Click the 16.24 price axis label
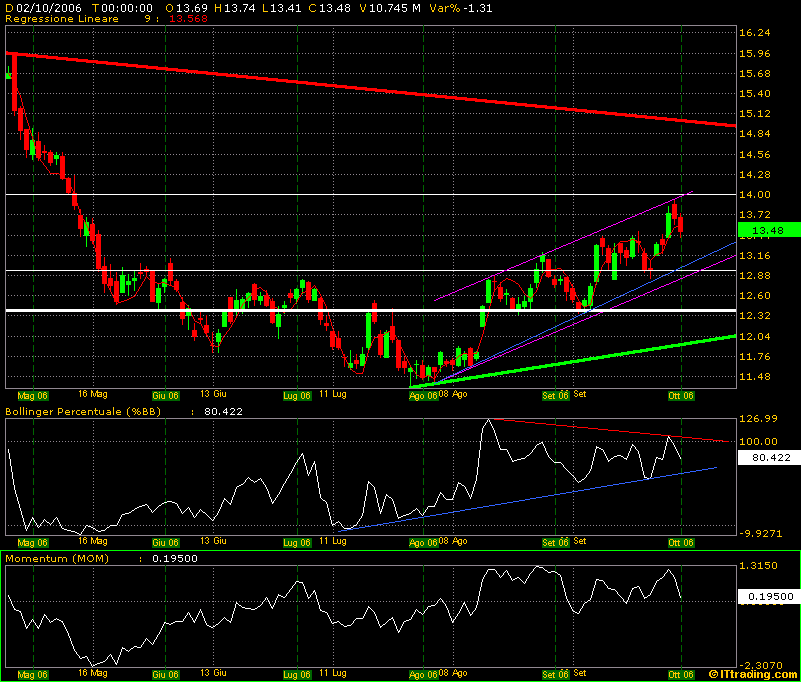Screen dimensions: 801x682 pos(754,33)
